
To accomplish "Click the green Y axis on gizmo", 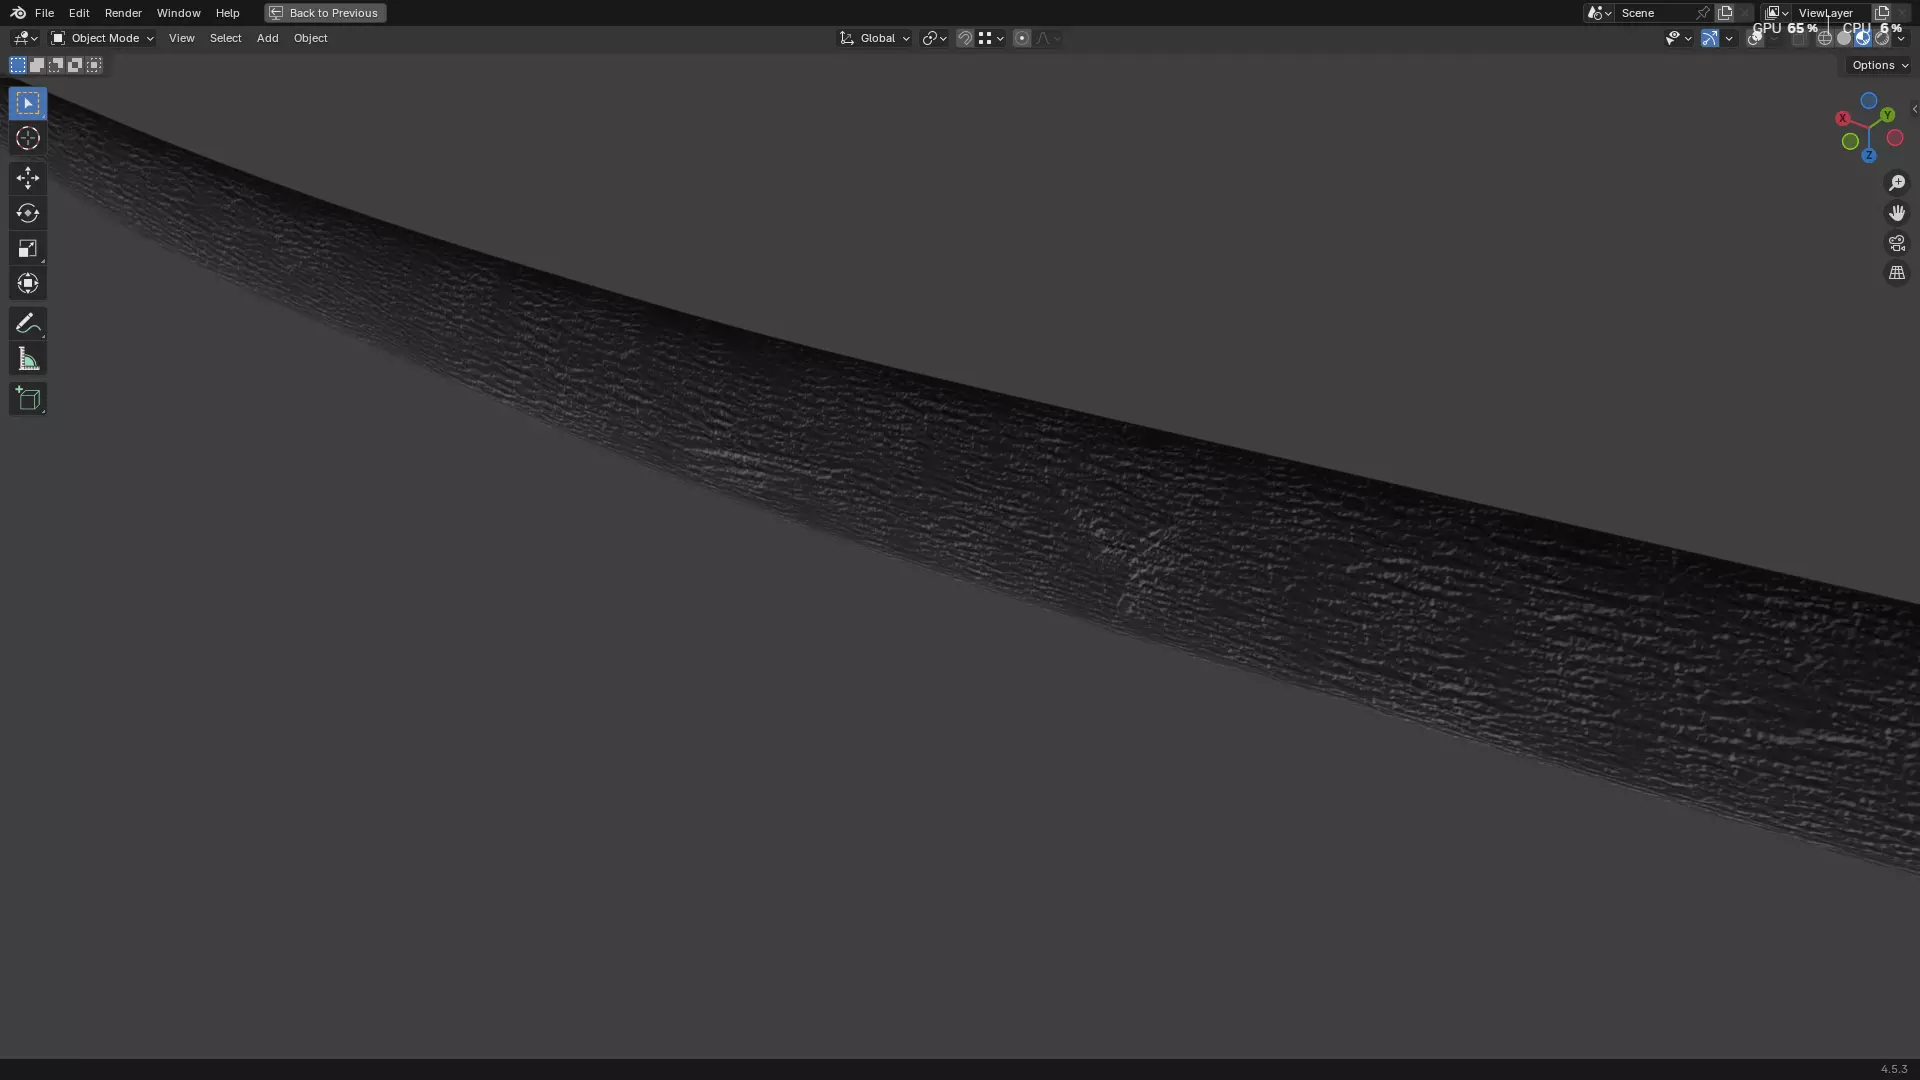I will [x=1887, y=115].
